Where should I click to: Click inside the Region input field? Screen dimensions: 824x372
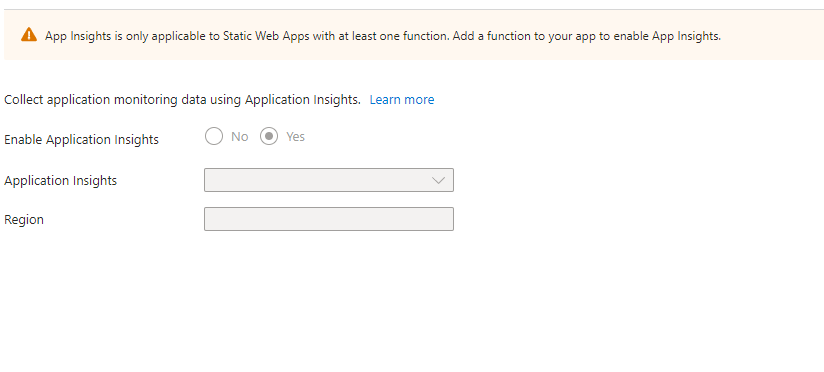coord(329,219)
